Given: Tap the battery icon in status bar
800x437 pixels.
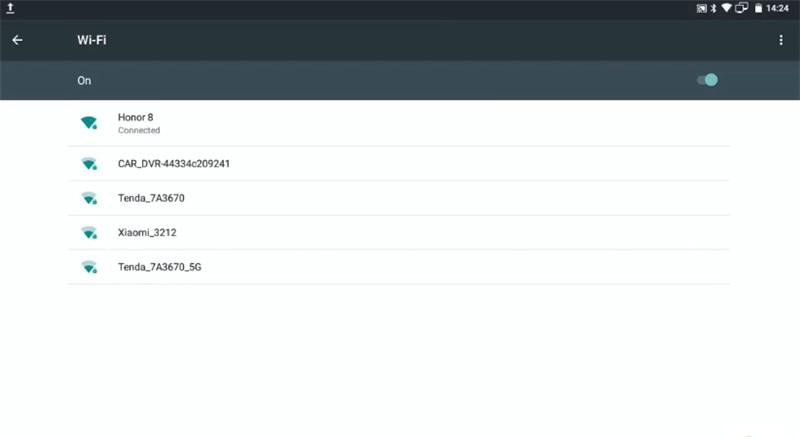Looking at the screenshot, I should click(759, 8).
